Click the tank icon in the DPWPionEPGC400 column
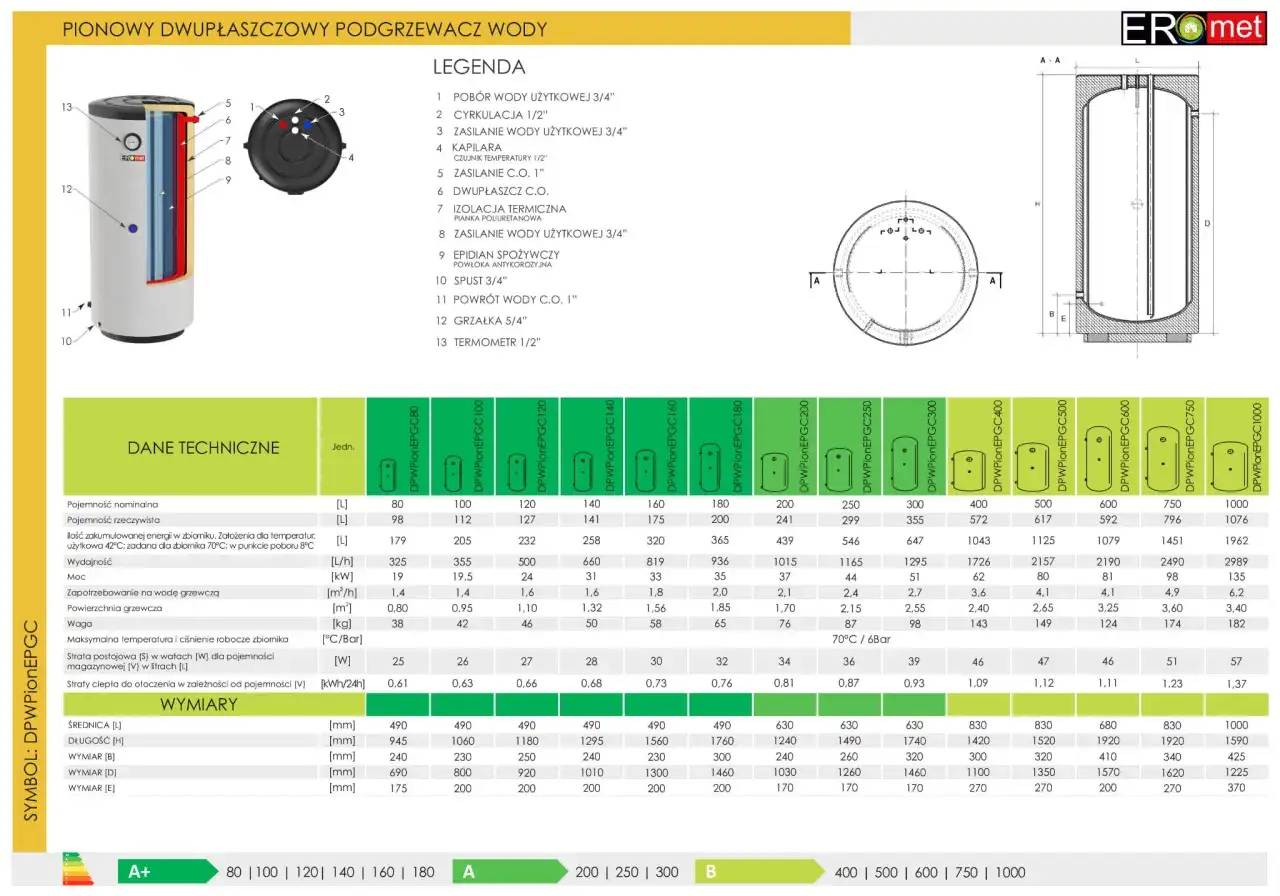This screenshot has width=1280, height=896. pyautogui.click(x=967, y=466)
